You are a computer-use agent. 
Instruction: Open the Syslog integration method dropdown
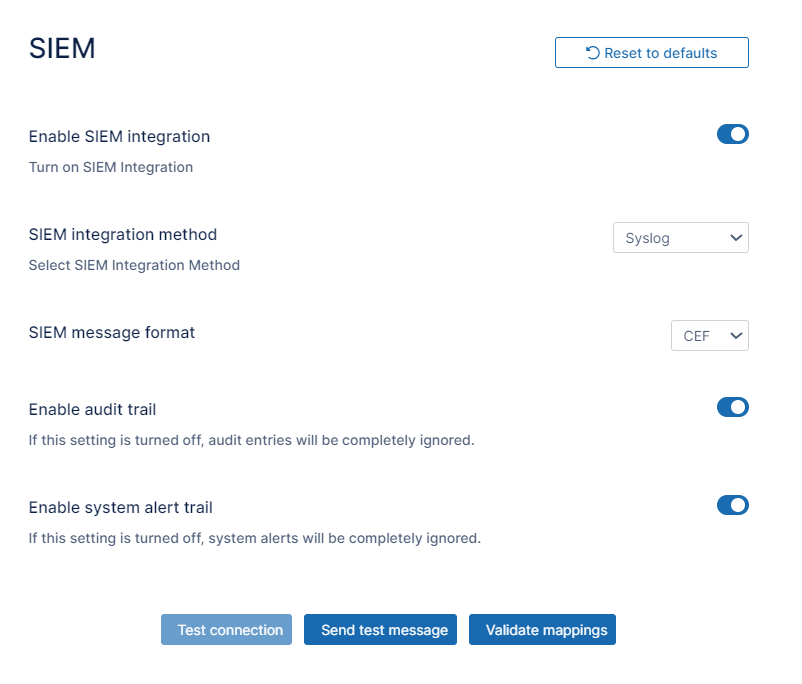680,238
